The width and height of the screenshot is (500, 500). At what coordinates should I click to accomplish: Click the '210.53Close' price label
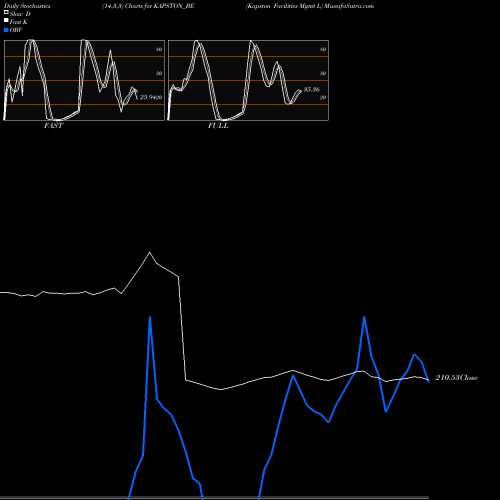[457, 378]
